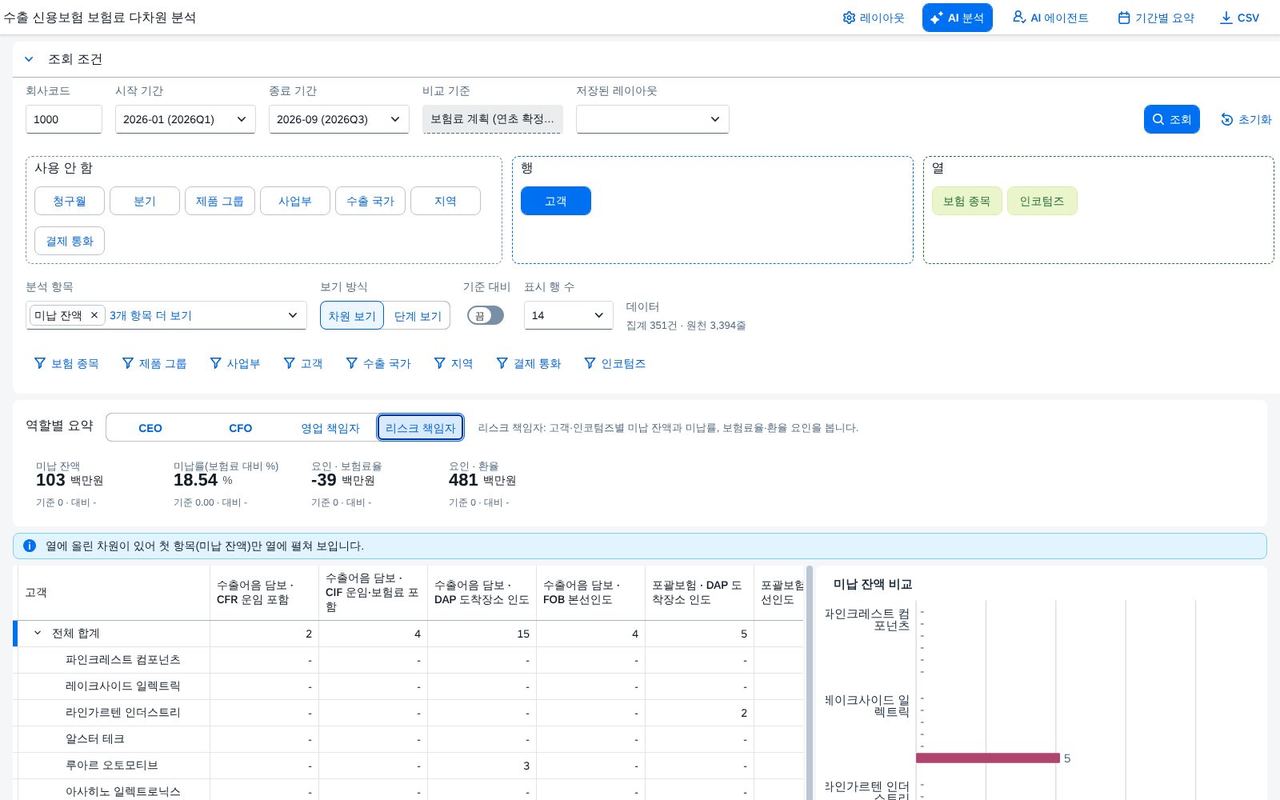The width and height of the screenshot is (1280, 800).
Task: Collapse the 전체 합계 row
Action: [x=38, y=633]
